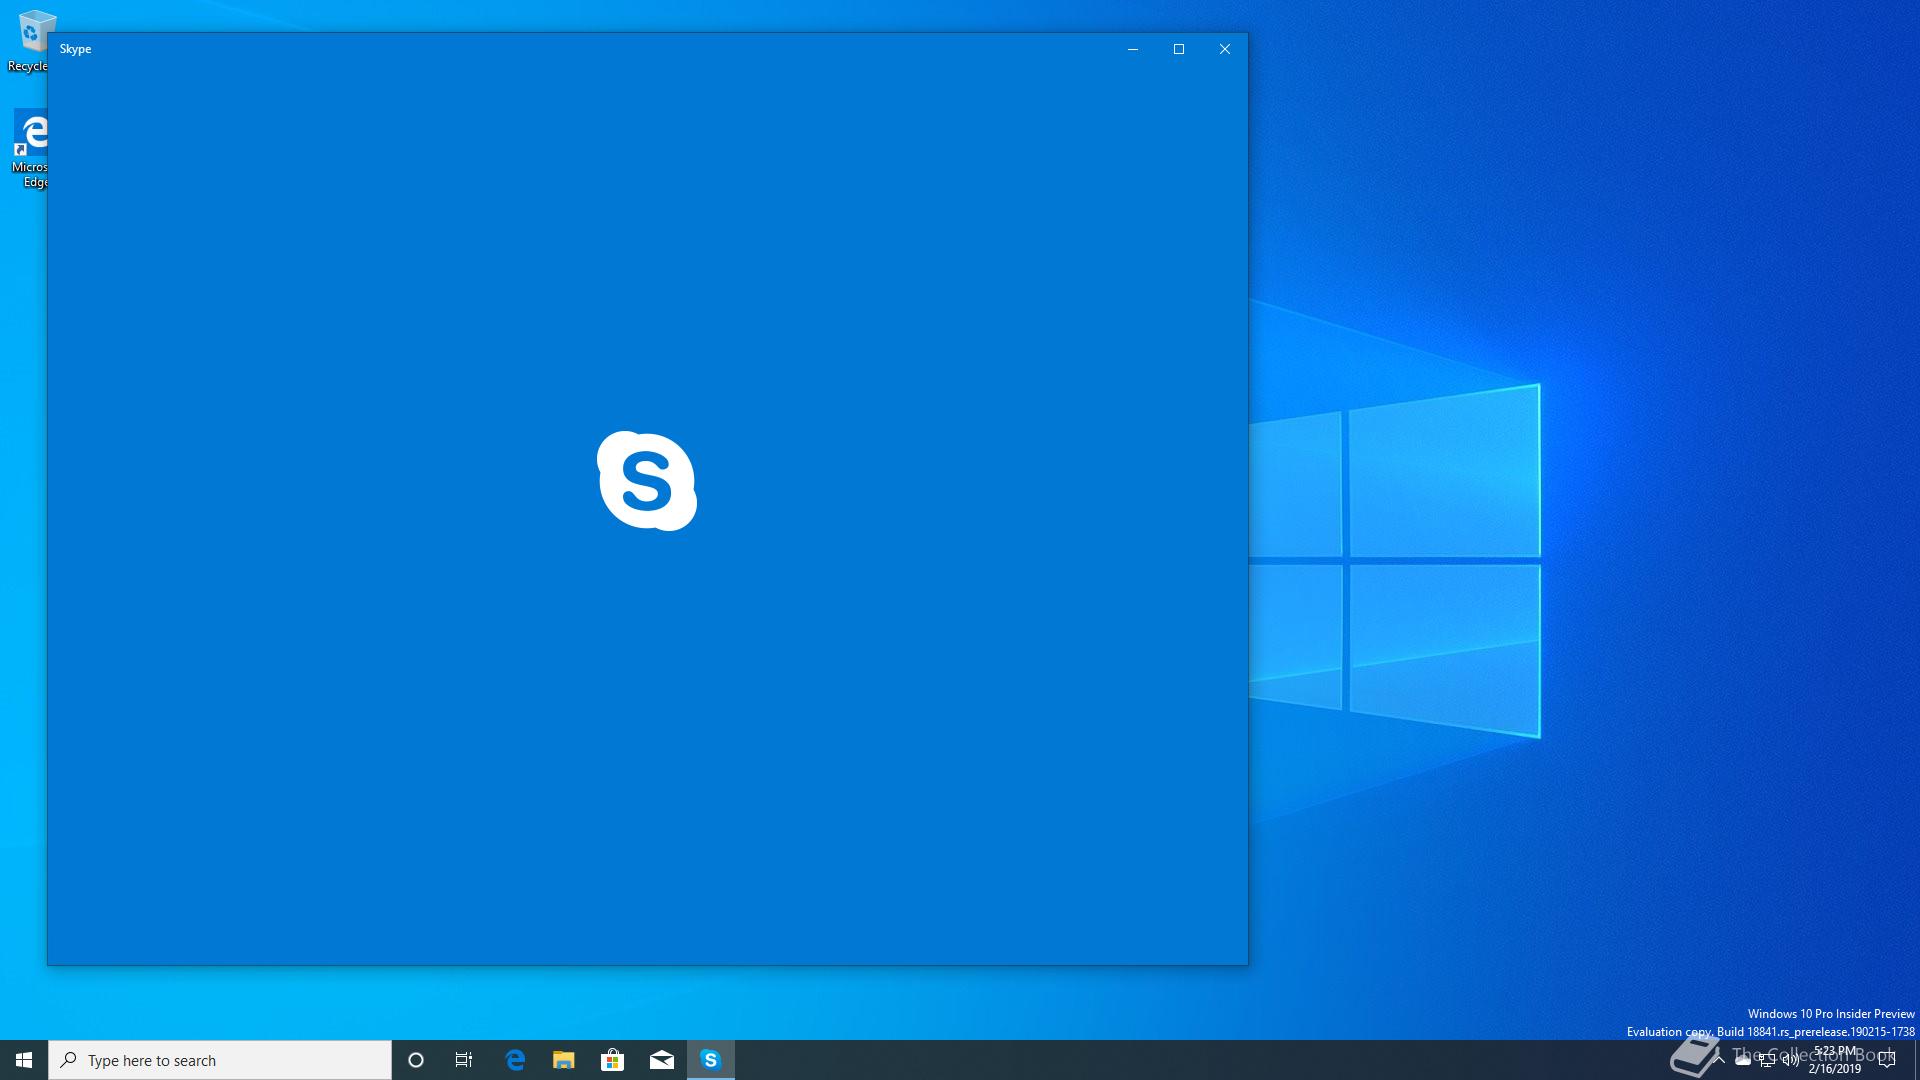This screenshot has width=1920, height=1080.
Task: Select the Microsoft Edge desktop shortcut
Action: pyautogui.click(x=30, y=149)
